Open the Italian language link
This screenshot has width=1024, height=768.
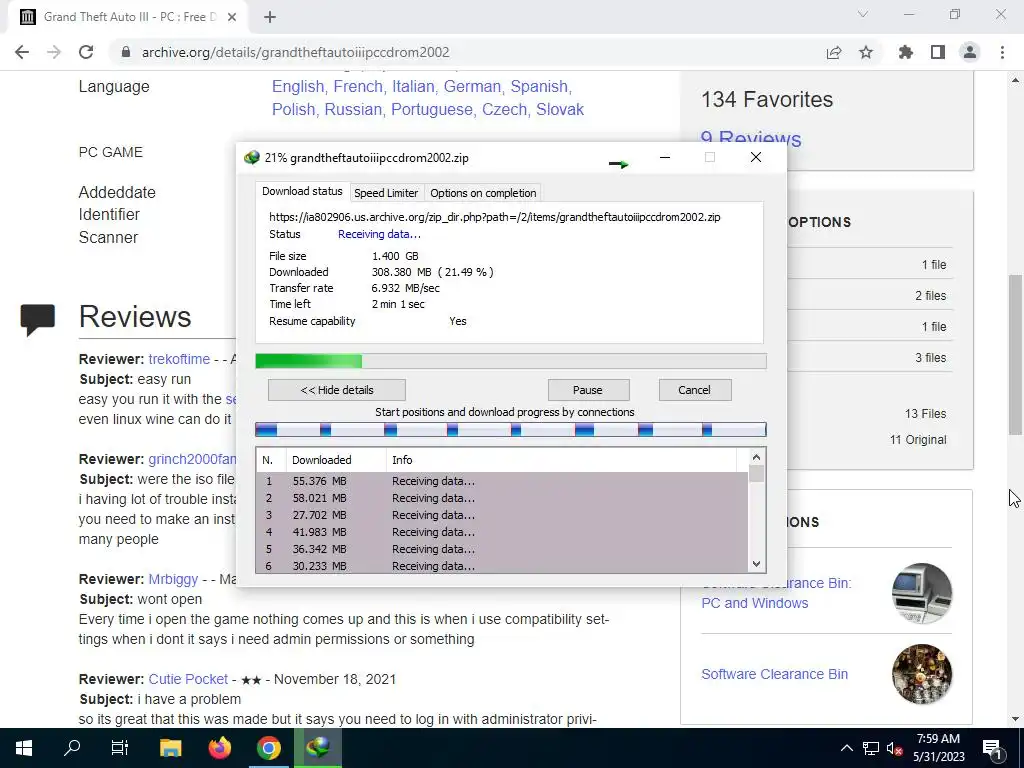click(413, 86)
